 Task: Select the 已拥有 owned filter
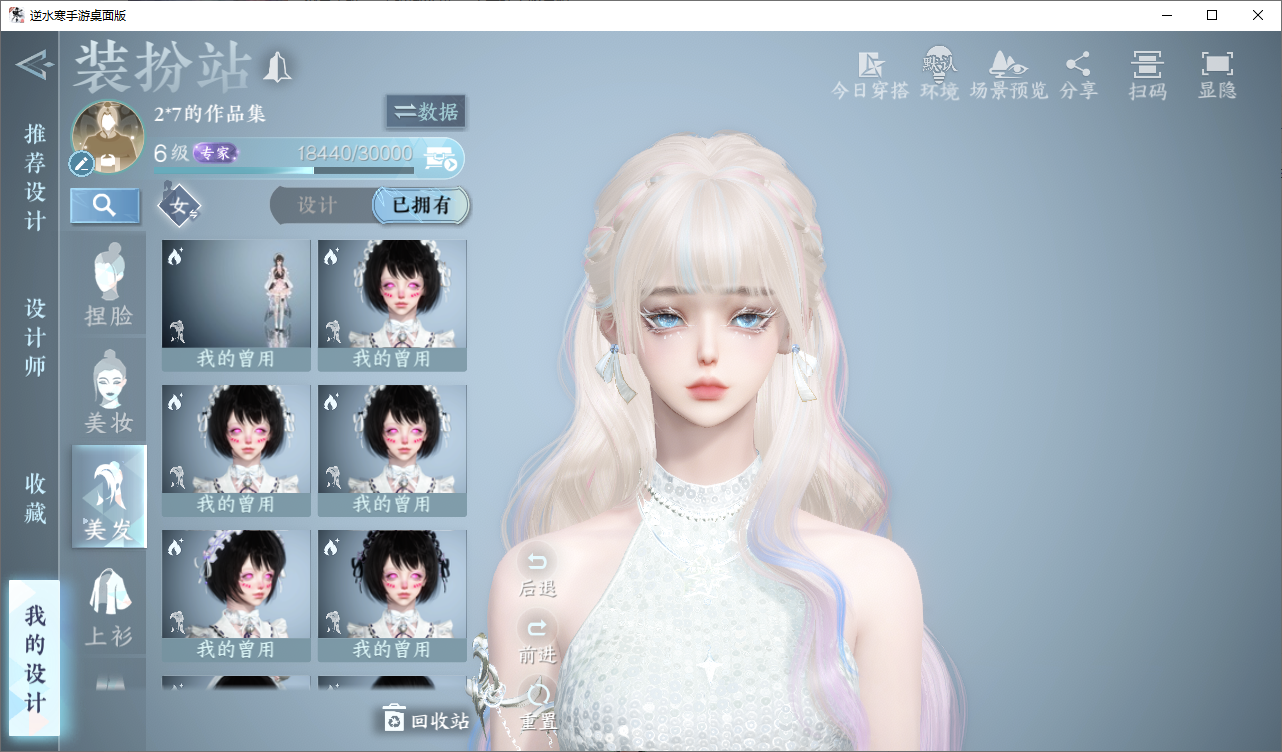click(x=421, y=206)
